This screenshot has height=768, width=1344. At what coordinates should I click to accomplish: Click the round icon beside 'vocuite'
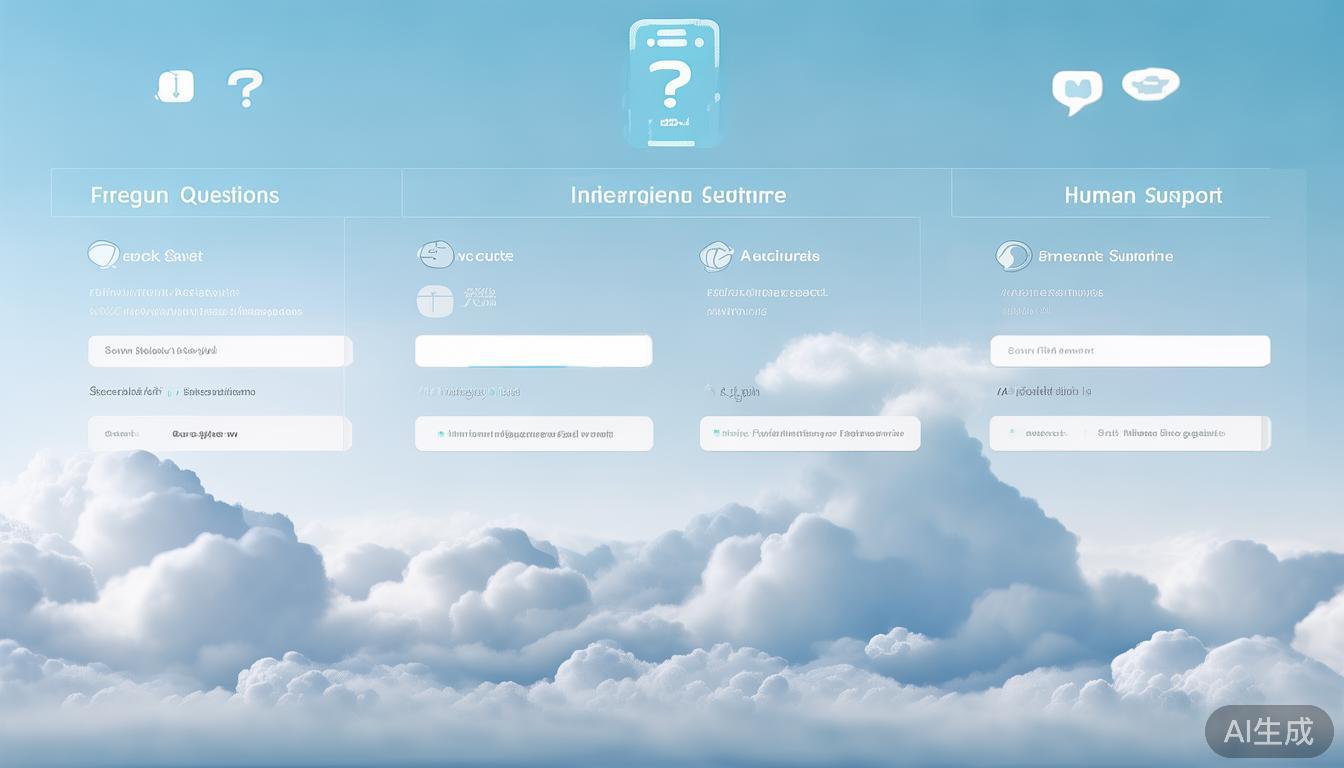click(x=435, y=255)
